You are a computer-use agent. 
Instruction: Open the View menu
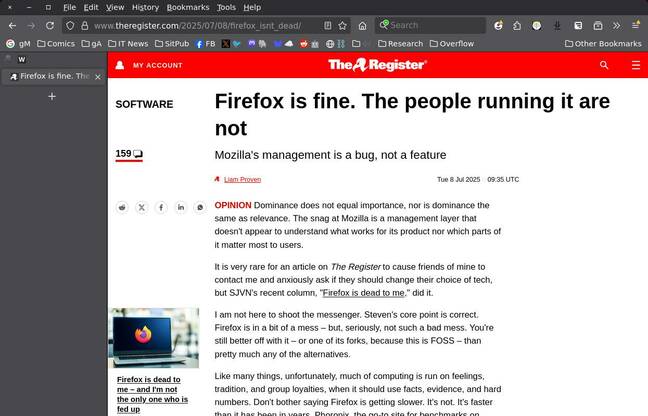click(x=115, y=7)
